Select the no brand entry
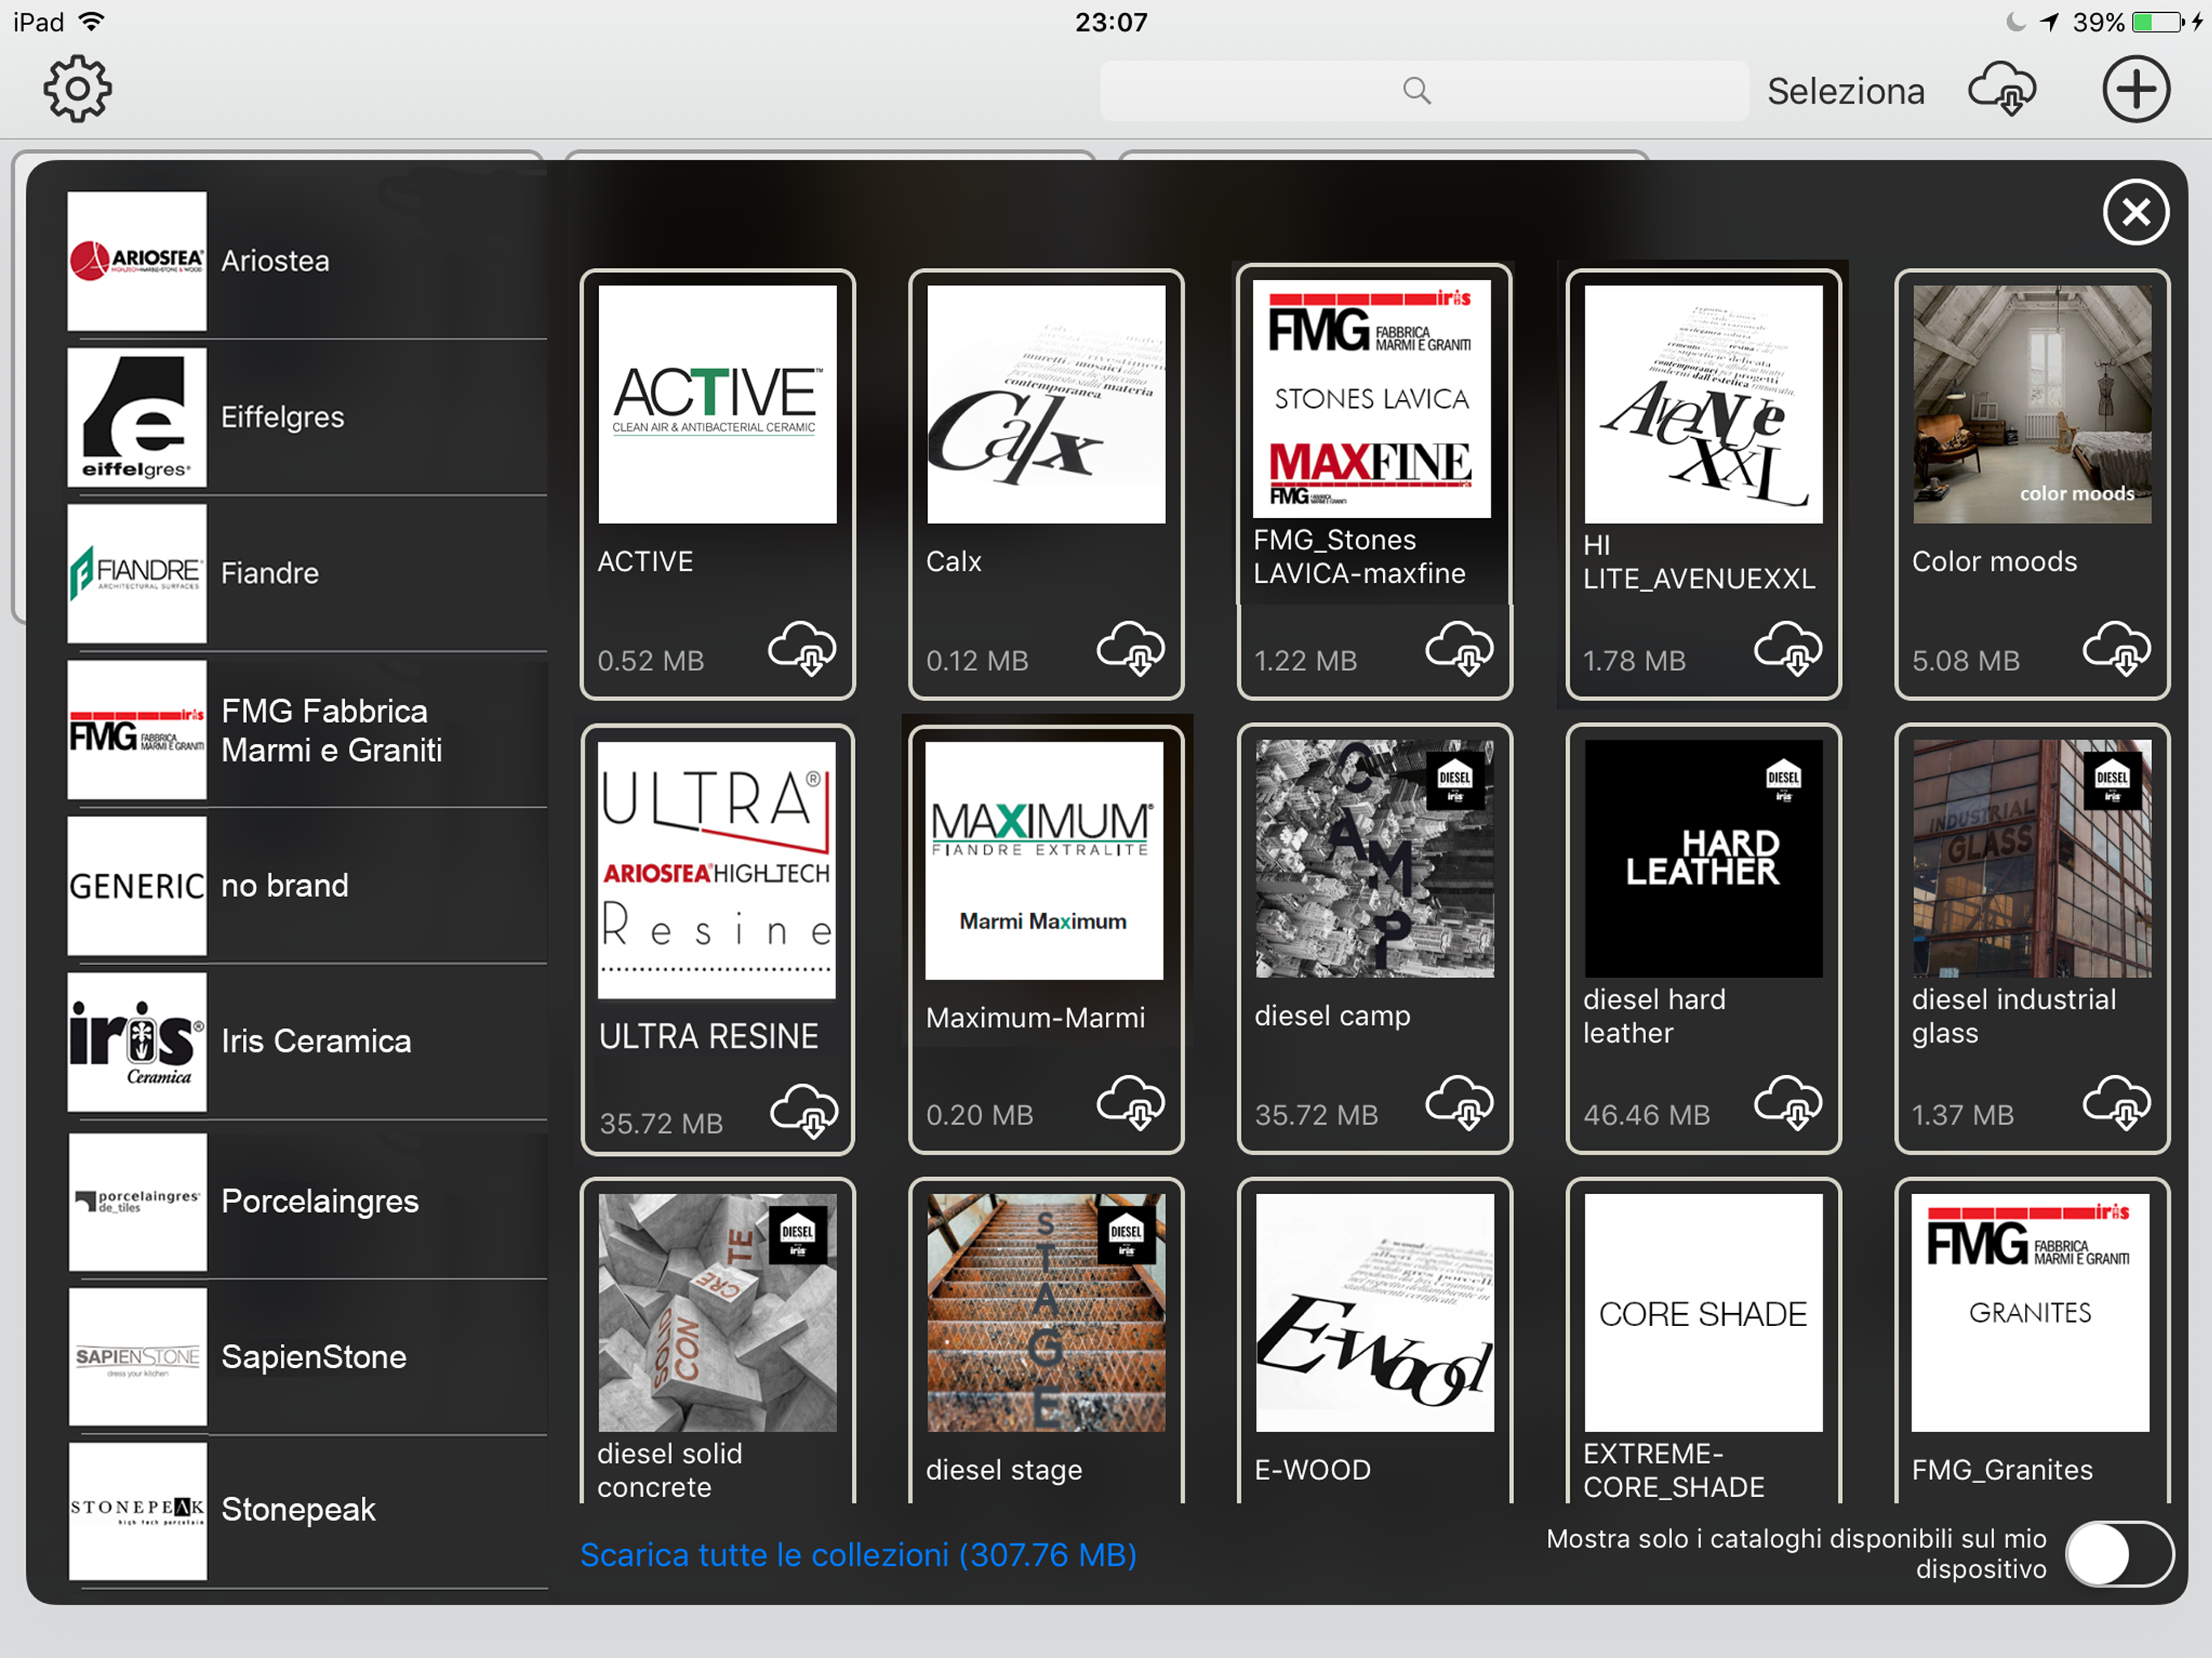This screenshot has width=2212, height=1658. (307, 886)
